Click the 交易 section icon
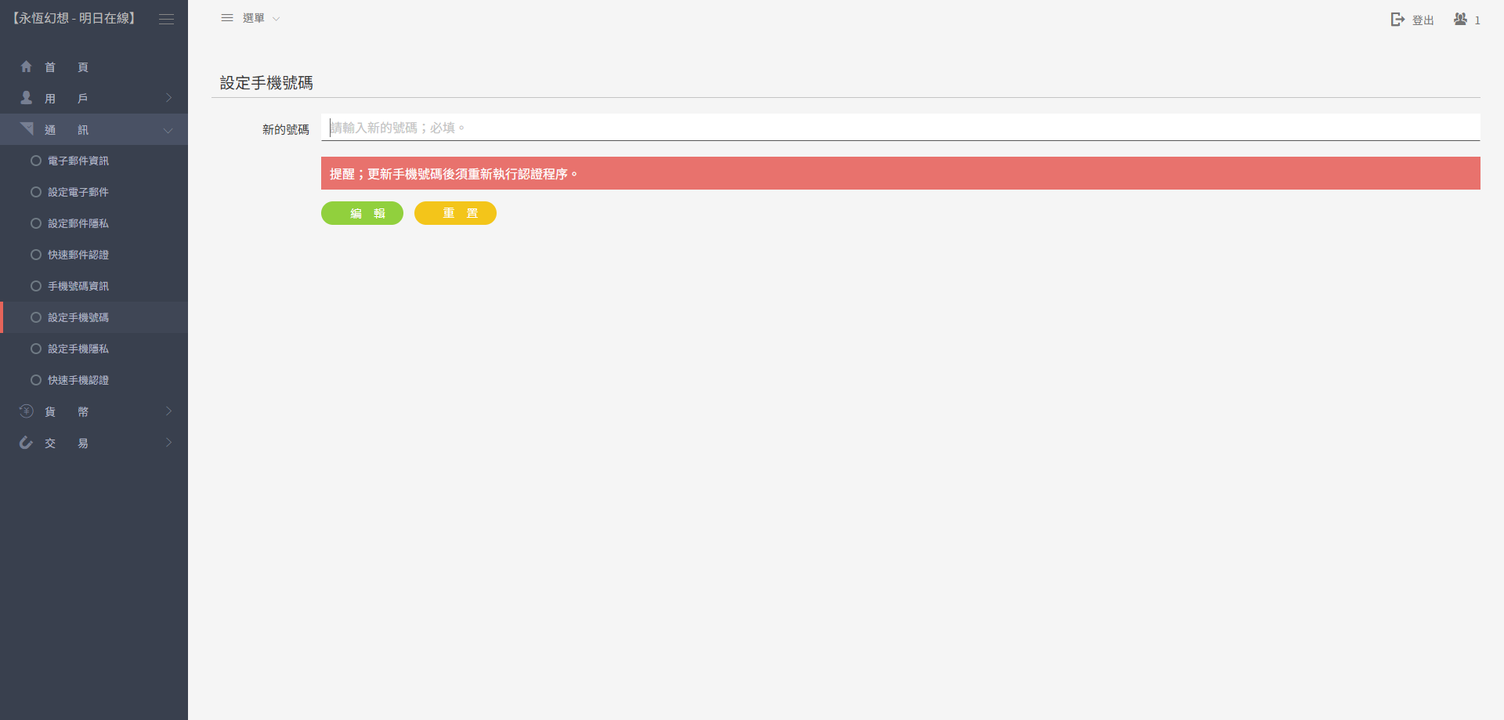The image size is (1504, 720). 27,442
